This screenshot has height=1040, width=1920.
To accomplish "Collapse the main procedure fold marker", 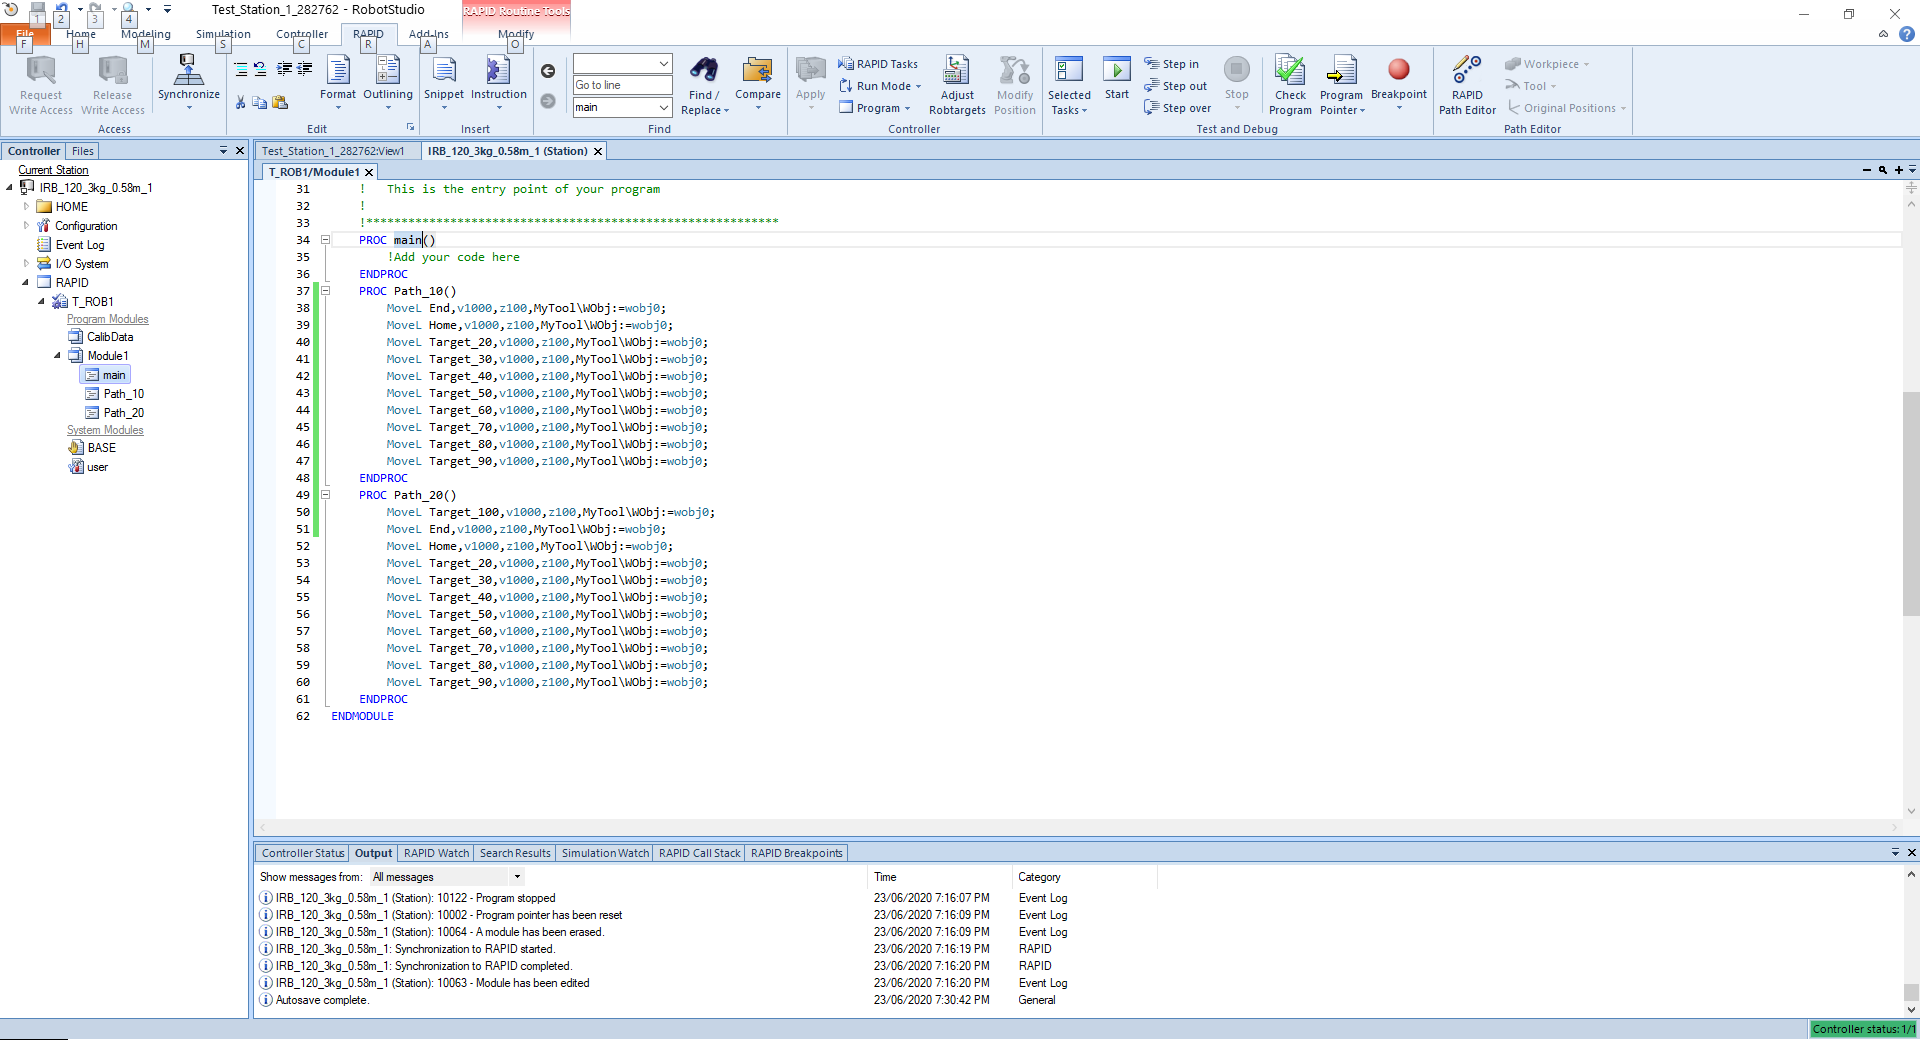I will click(x=325, y=240).
